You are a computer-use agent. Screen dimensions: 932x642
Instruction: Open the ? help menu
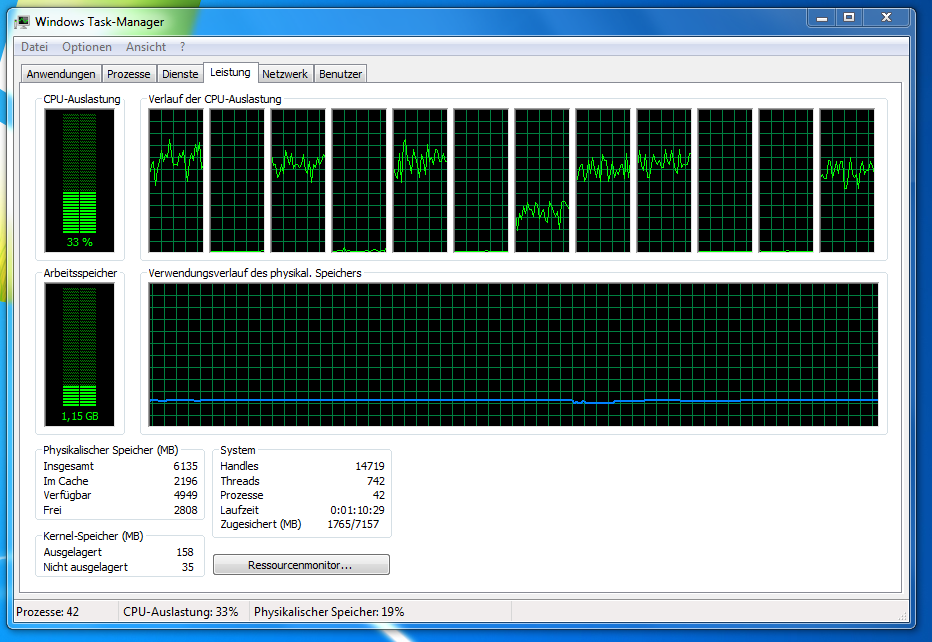point(182,46)
